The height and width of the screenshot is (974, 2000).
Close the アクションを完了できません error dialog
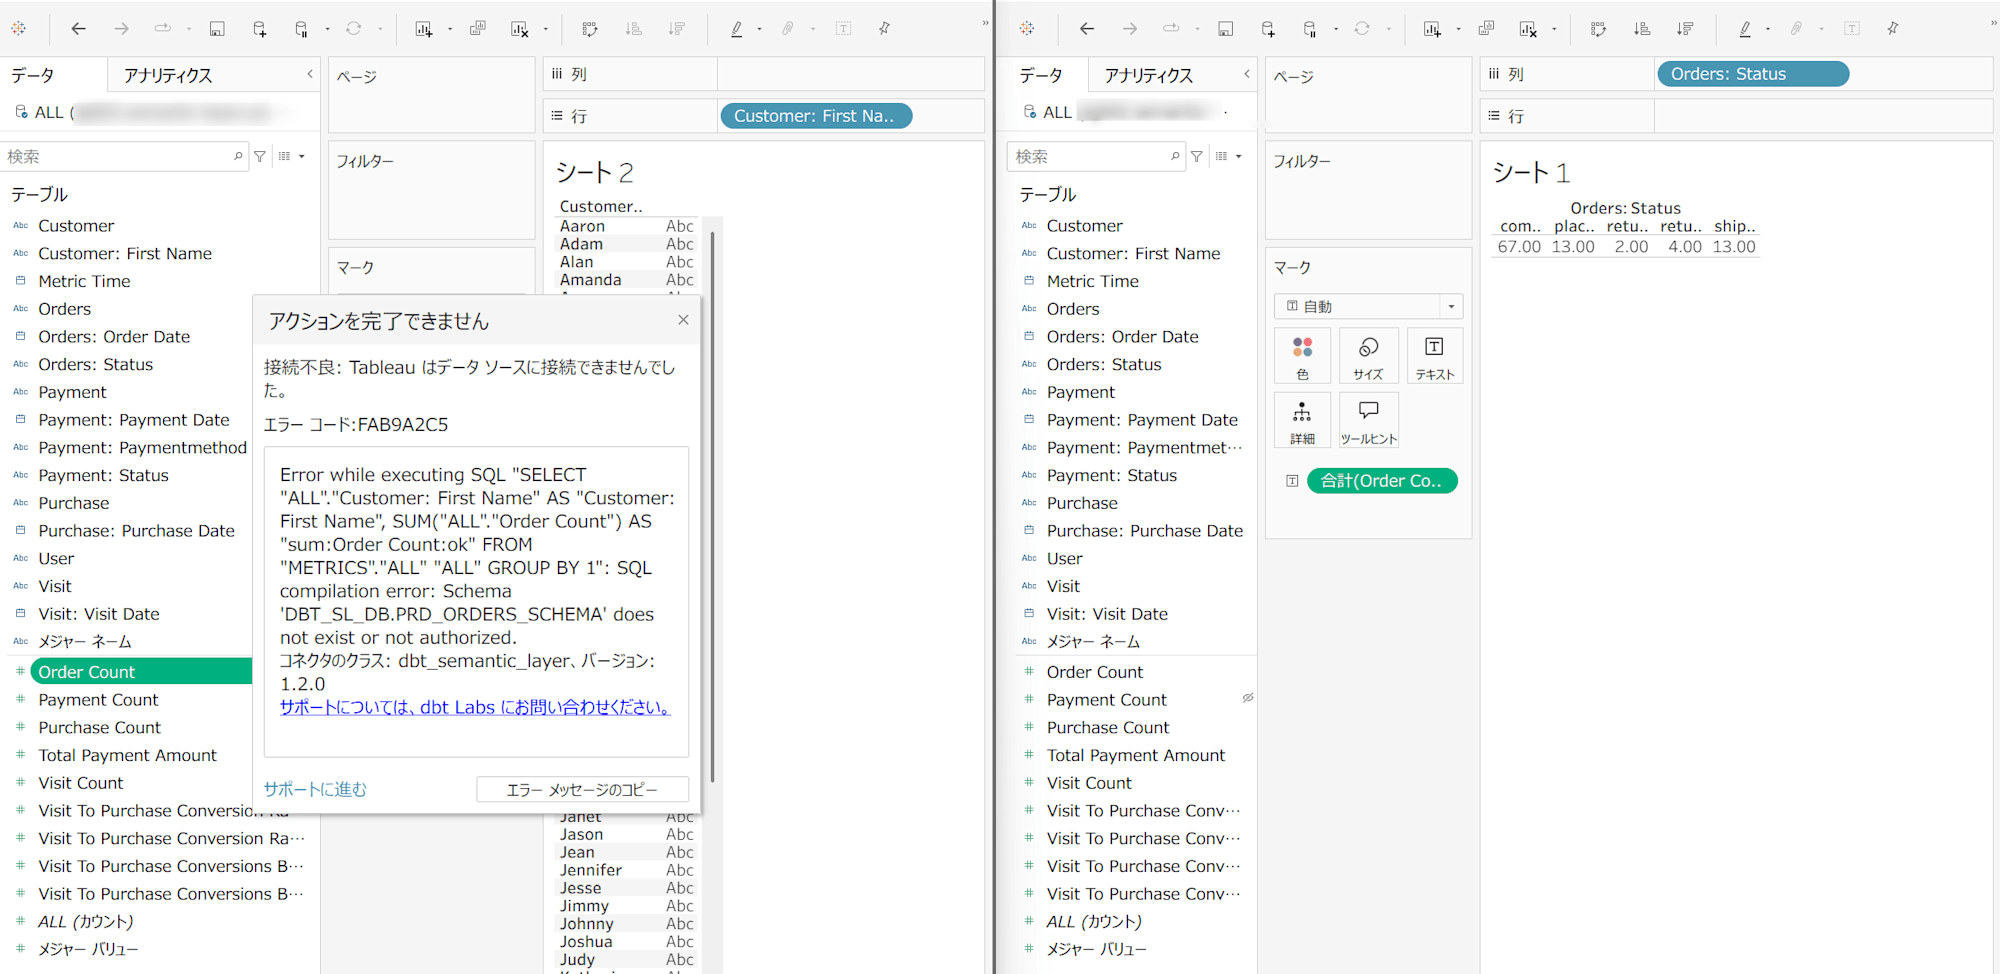[683, 320]
